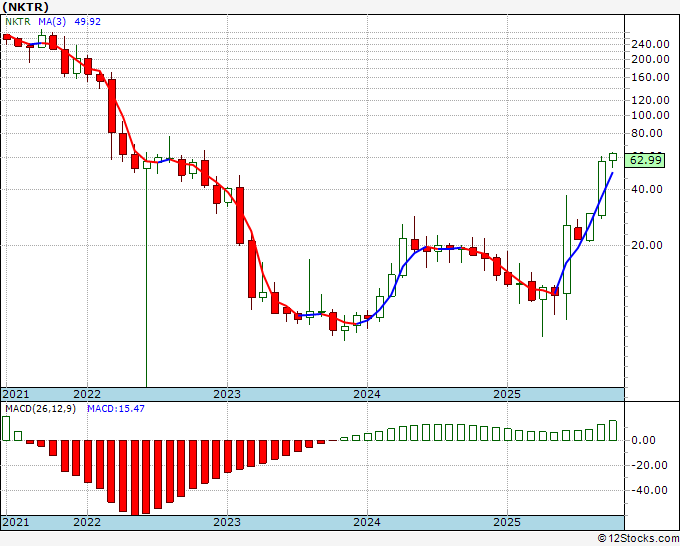This screenshot has height=546, width=680.
Task: Click 2023 on the price chart timeline
Action: click(x=227, y=394)
